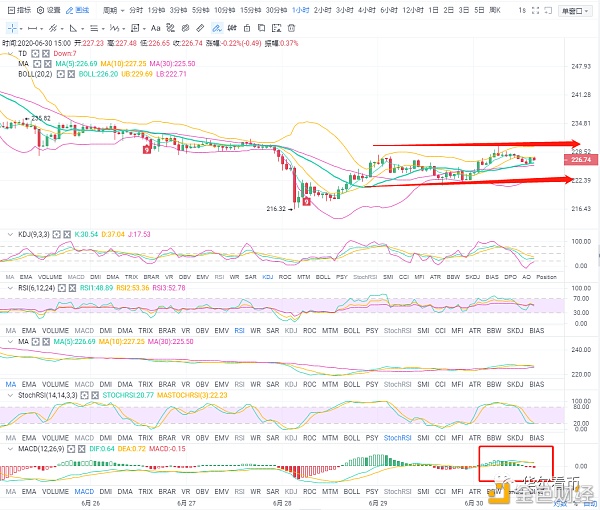Close the MACD(12,26,9) pane with its X
This screenshot has width=600, height=510.
81,449
